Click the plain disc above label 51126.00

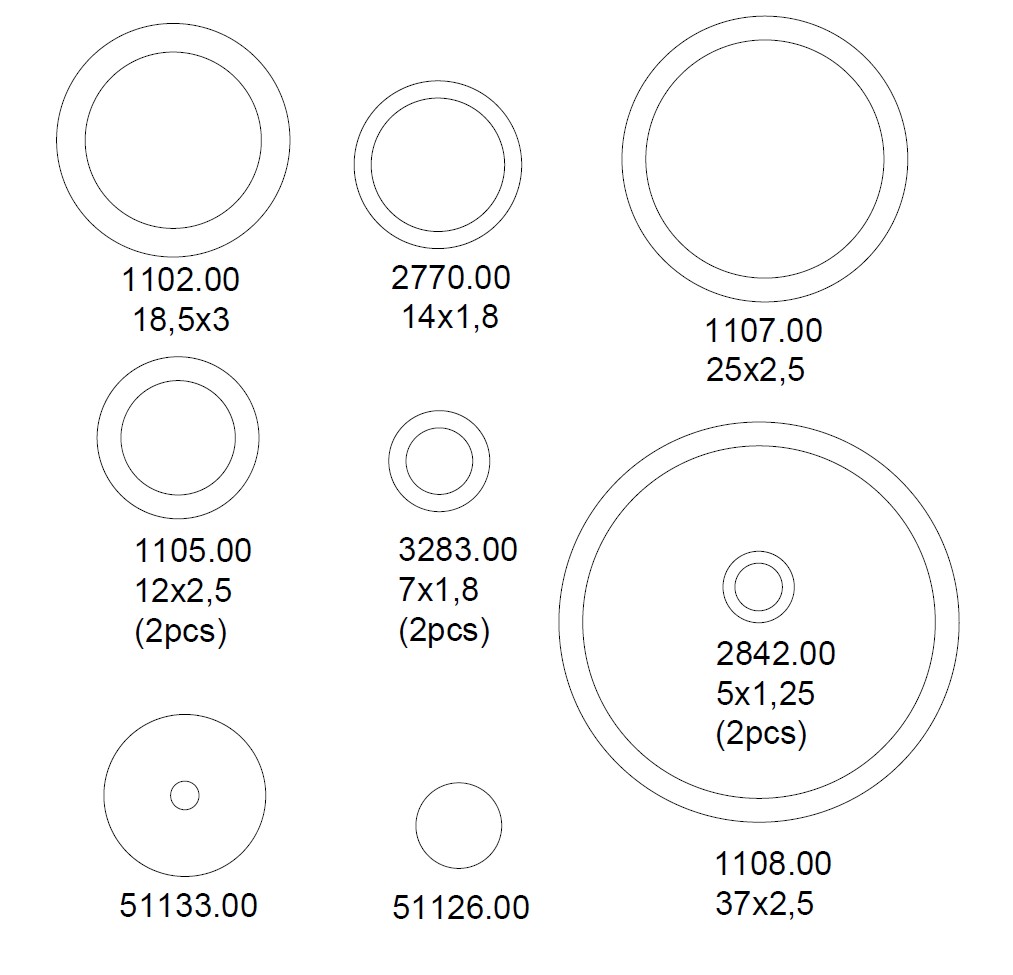click(x=459, y=825)
